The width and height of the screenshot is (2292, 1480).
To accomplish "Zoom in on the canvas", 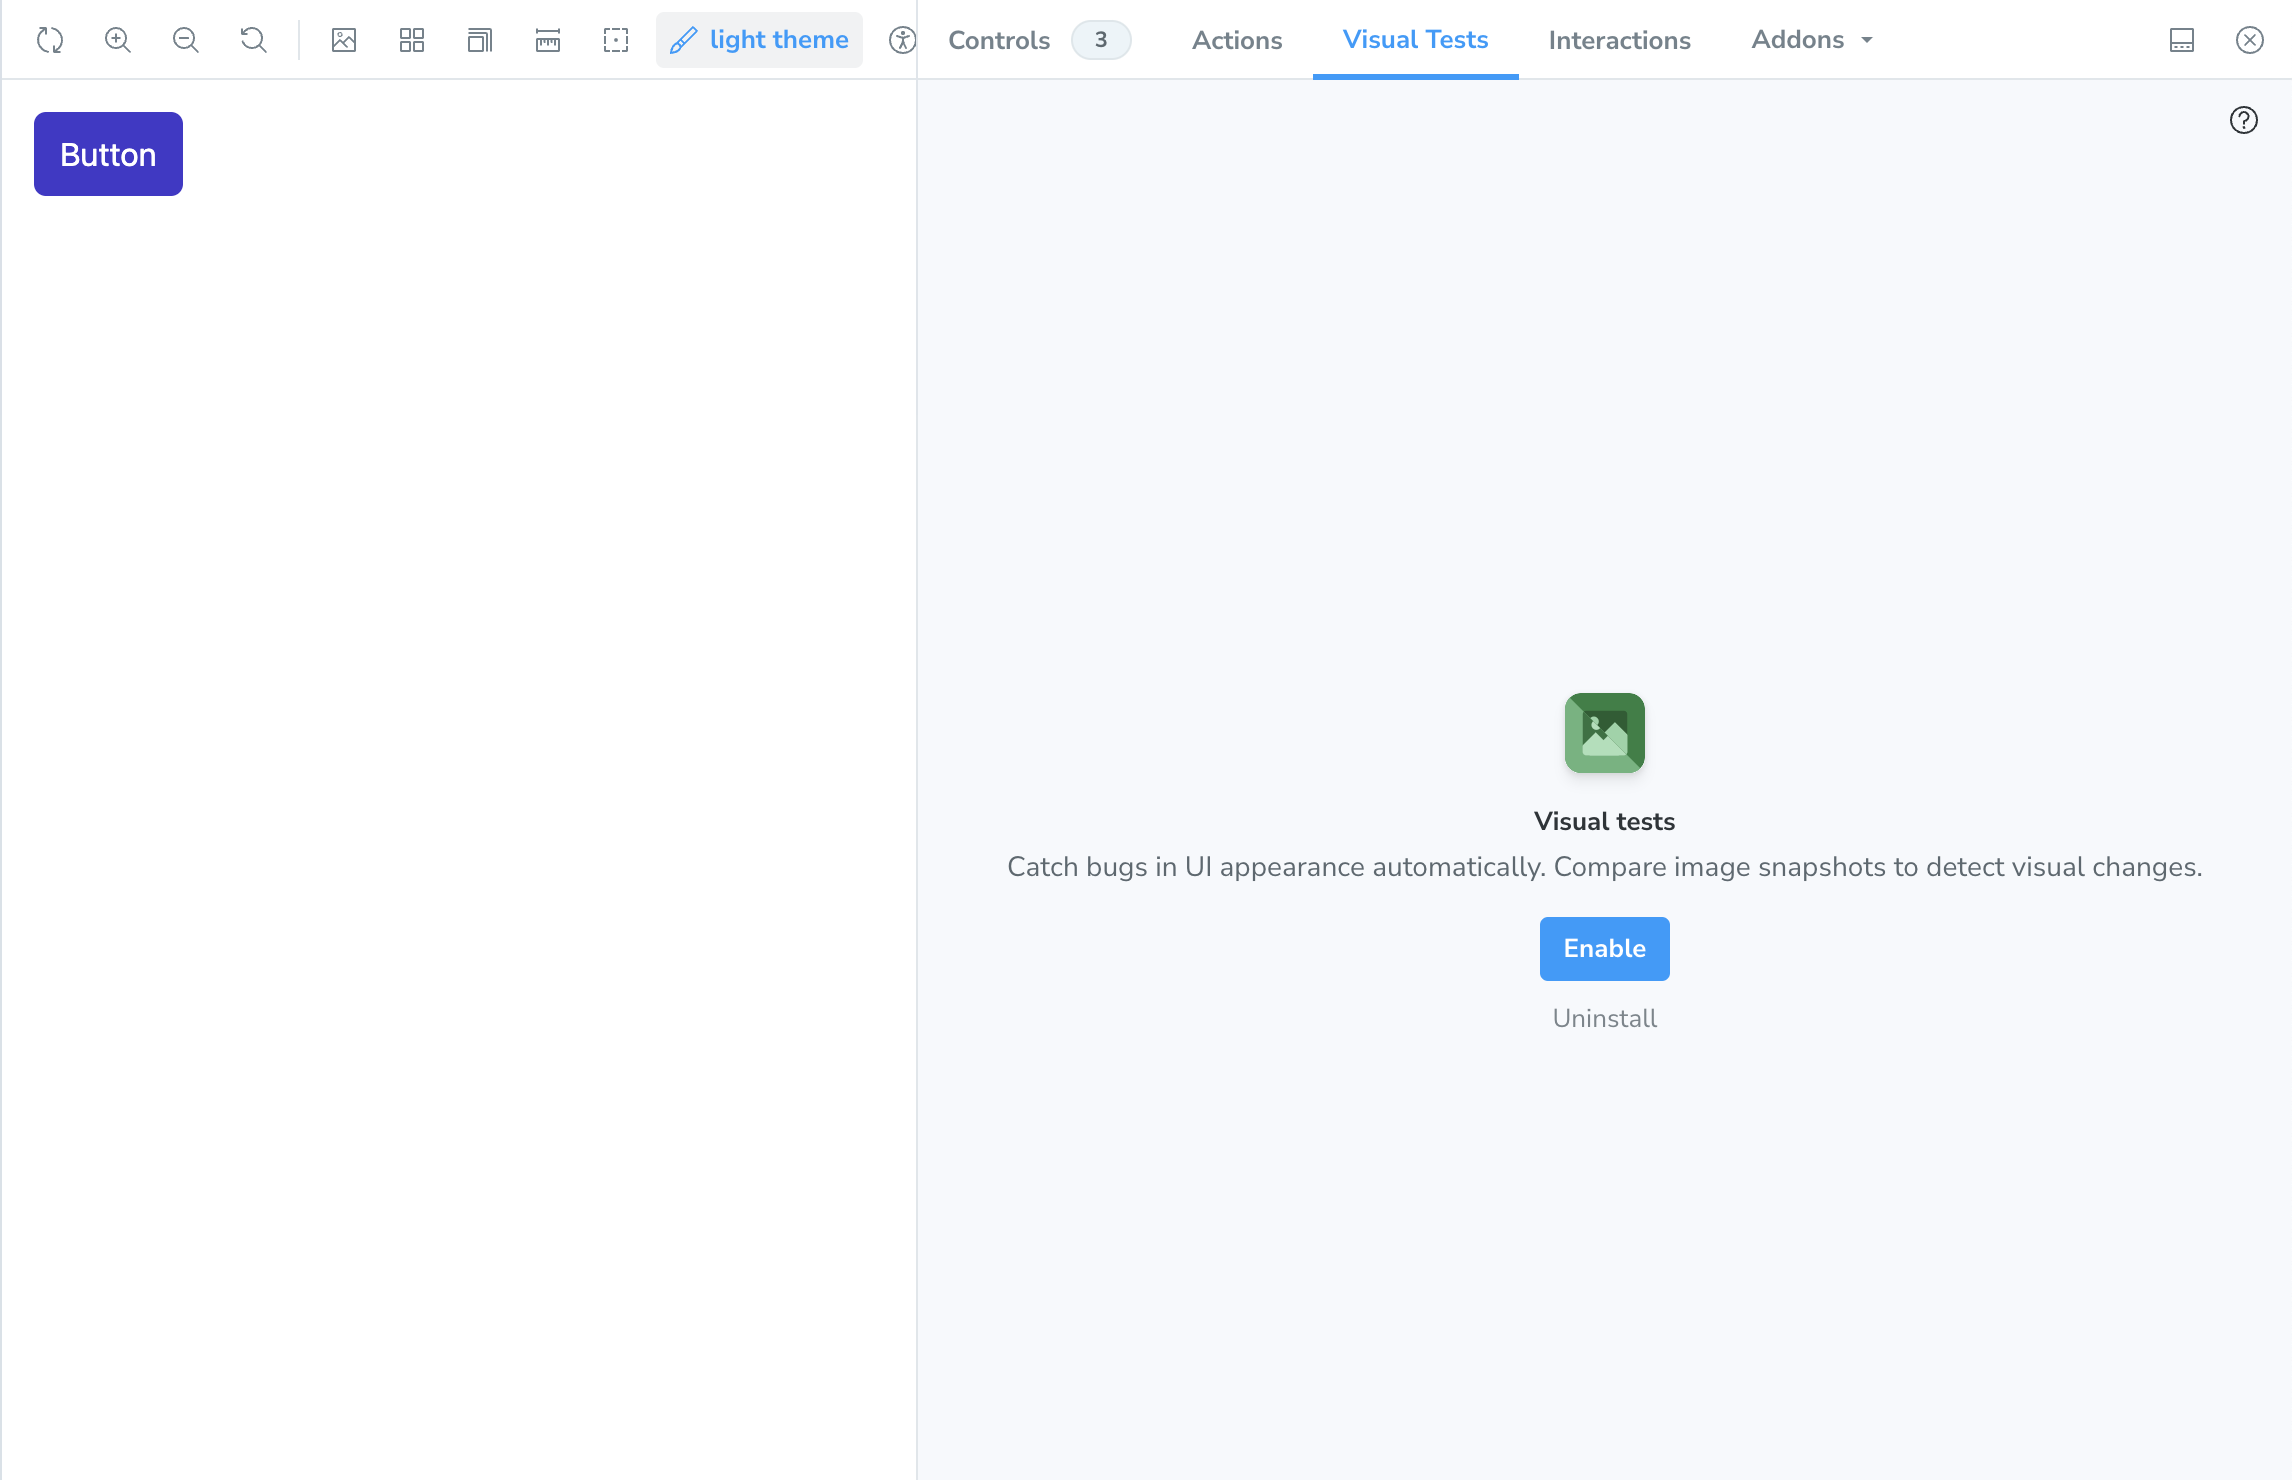I will click(x=117, y=40).
